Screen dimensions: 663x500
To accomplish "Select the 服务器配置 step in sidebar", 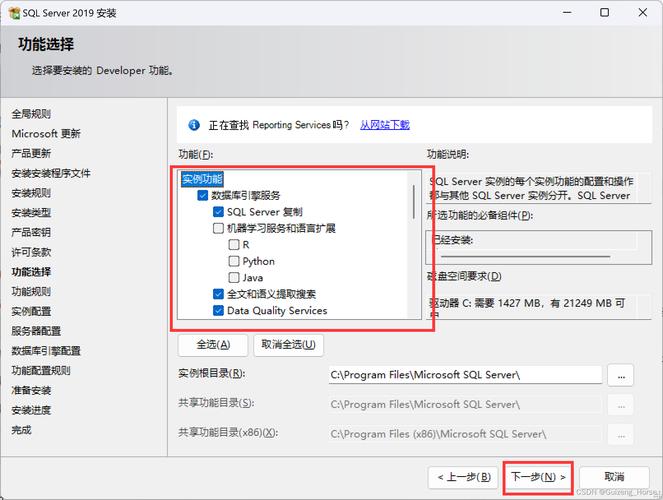I will click(x=36, y=331).
